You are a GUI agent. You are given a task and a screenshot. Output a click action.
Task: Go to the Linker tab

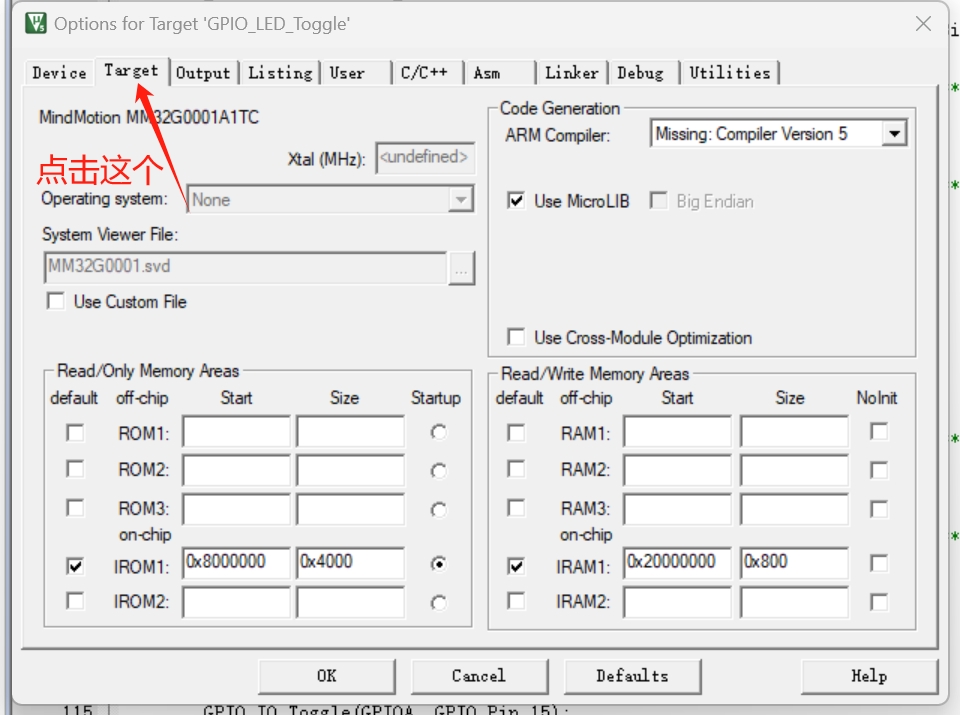pos(571,73)
